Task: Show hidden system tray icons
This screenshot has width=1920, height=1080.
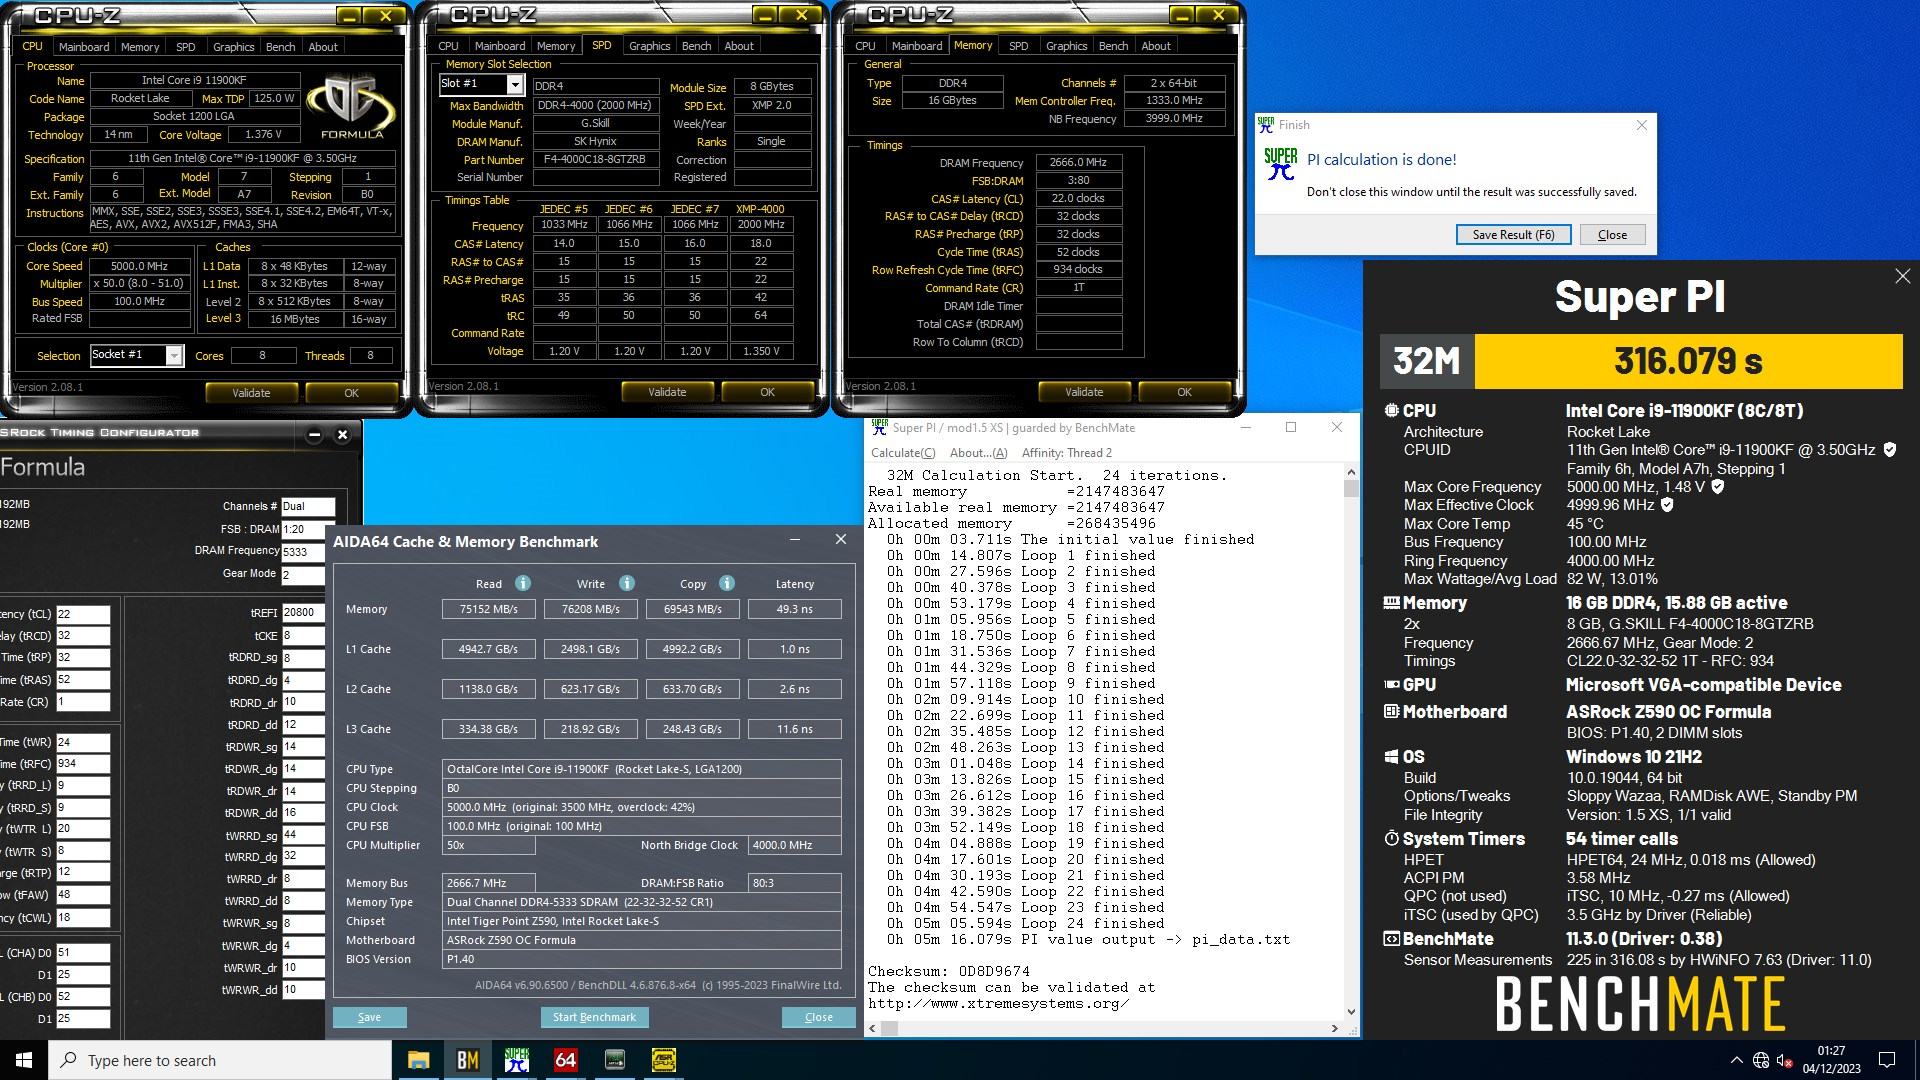Action: coord(1736,1060)
